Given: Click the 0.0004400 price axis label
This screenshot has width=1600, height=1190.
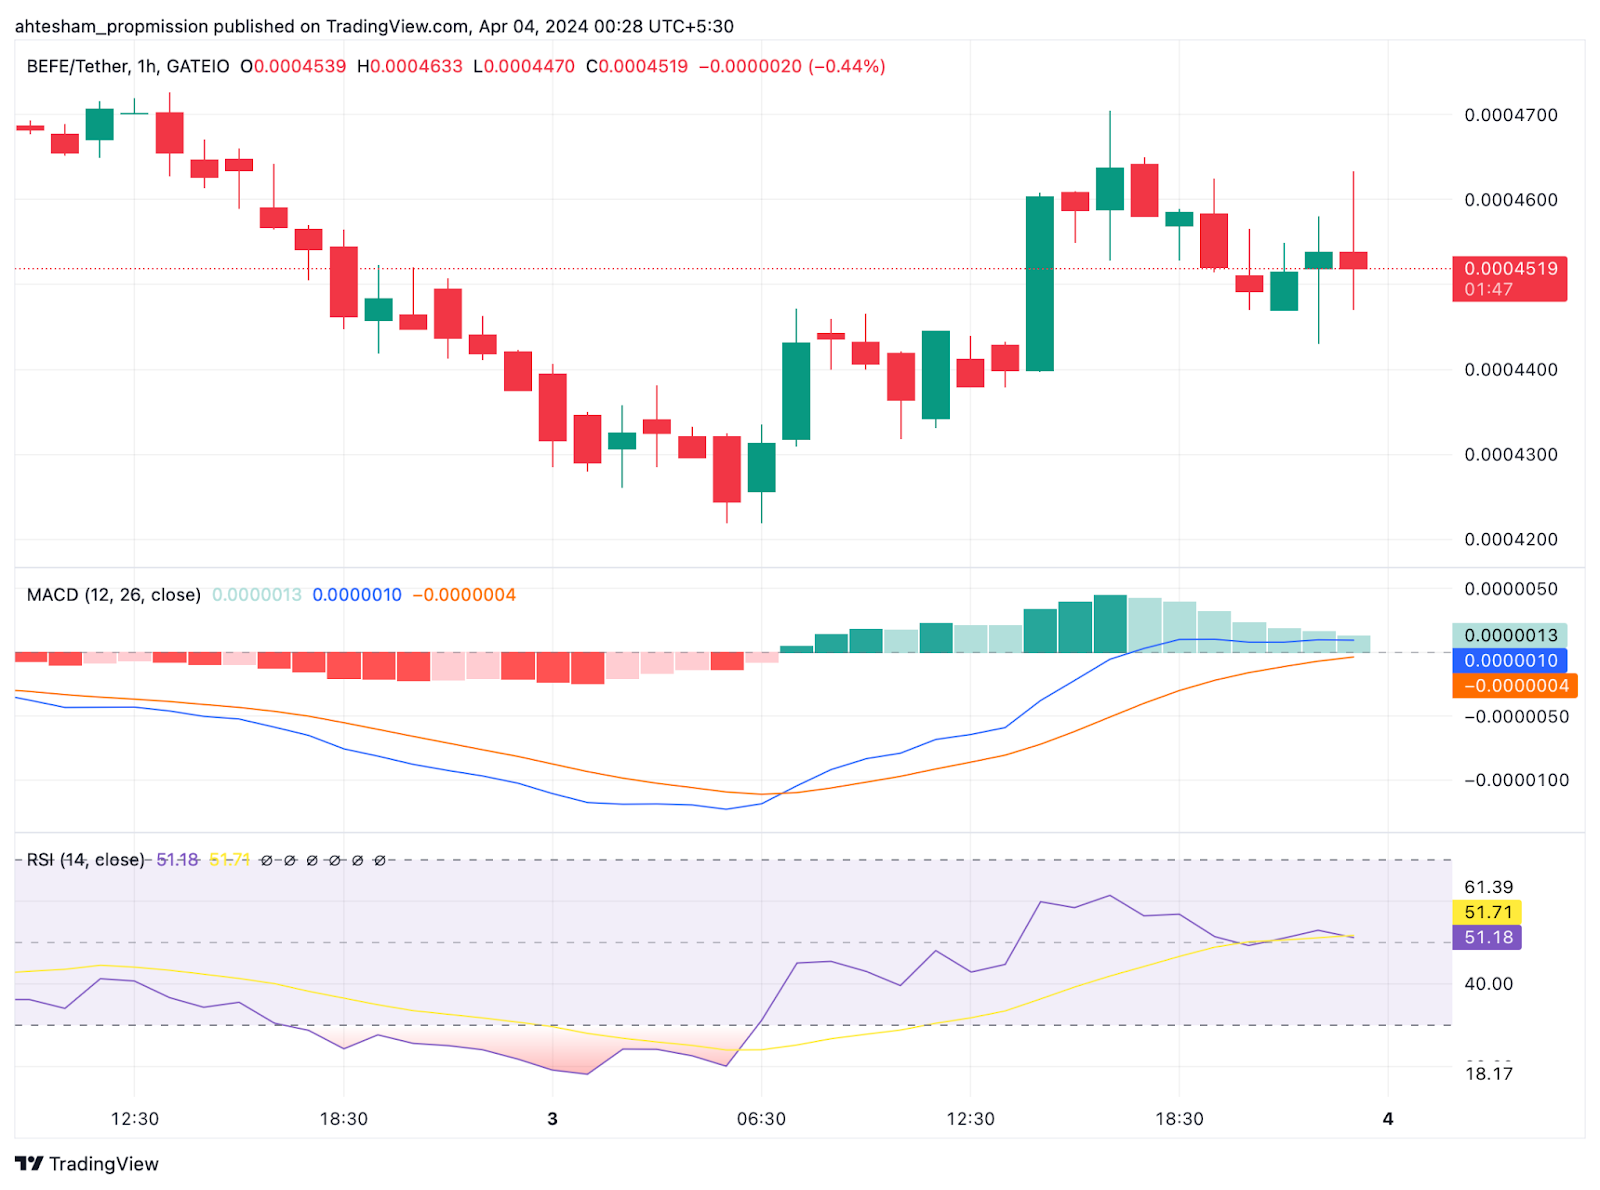Looking at the screenshot, I should pyautogui.click(x=1511, y=370).
